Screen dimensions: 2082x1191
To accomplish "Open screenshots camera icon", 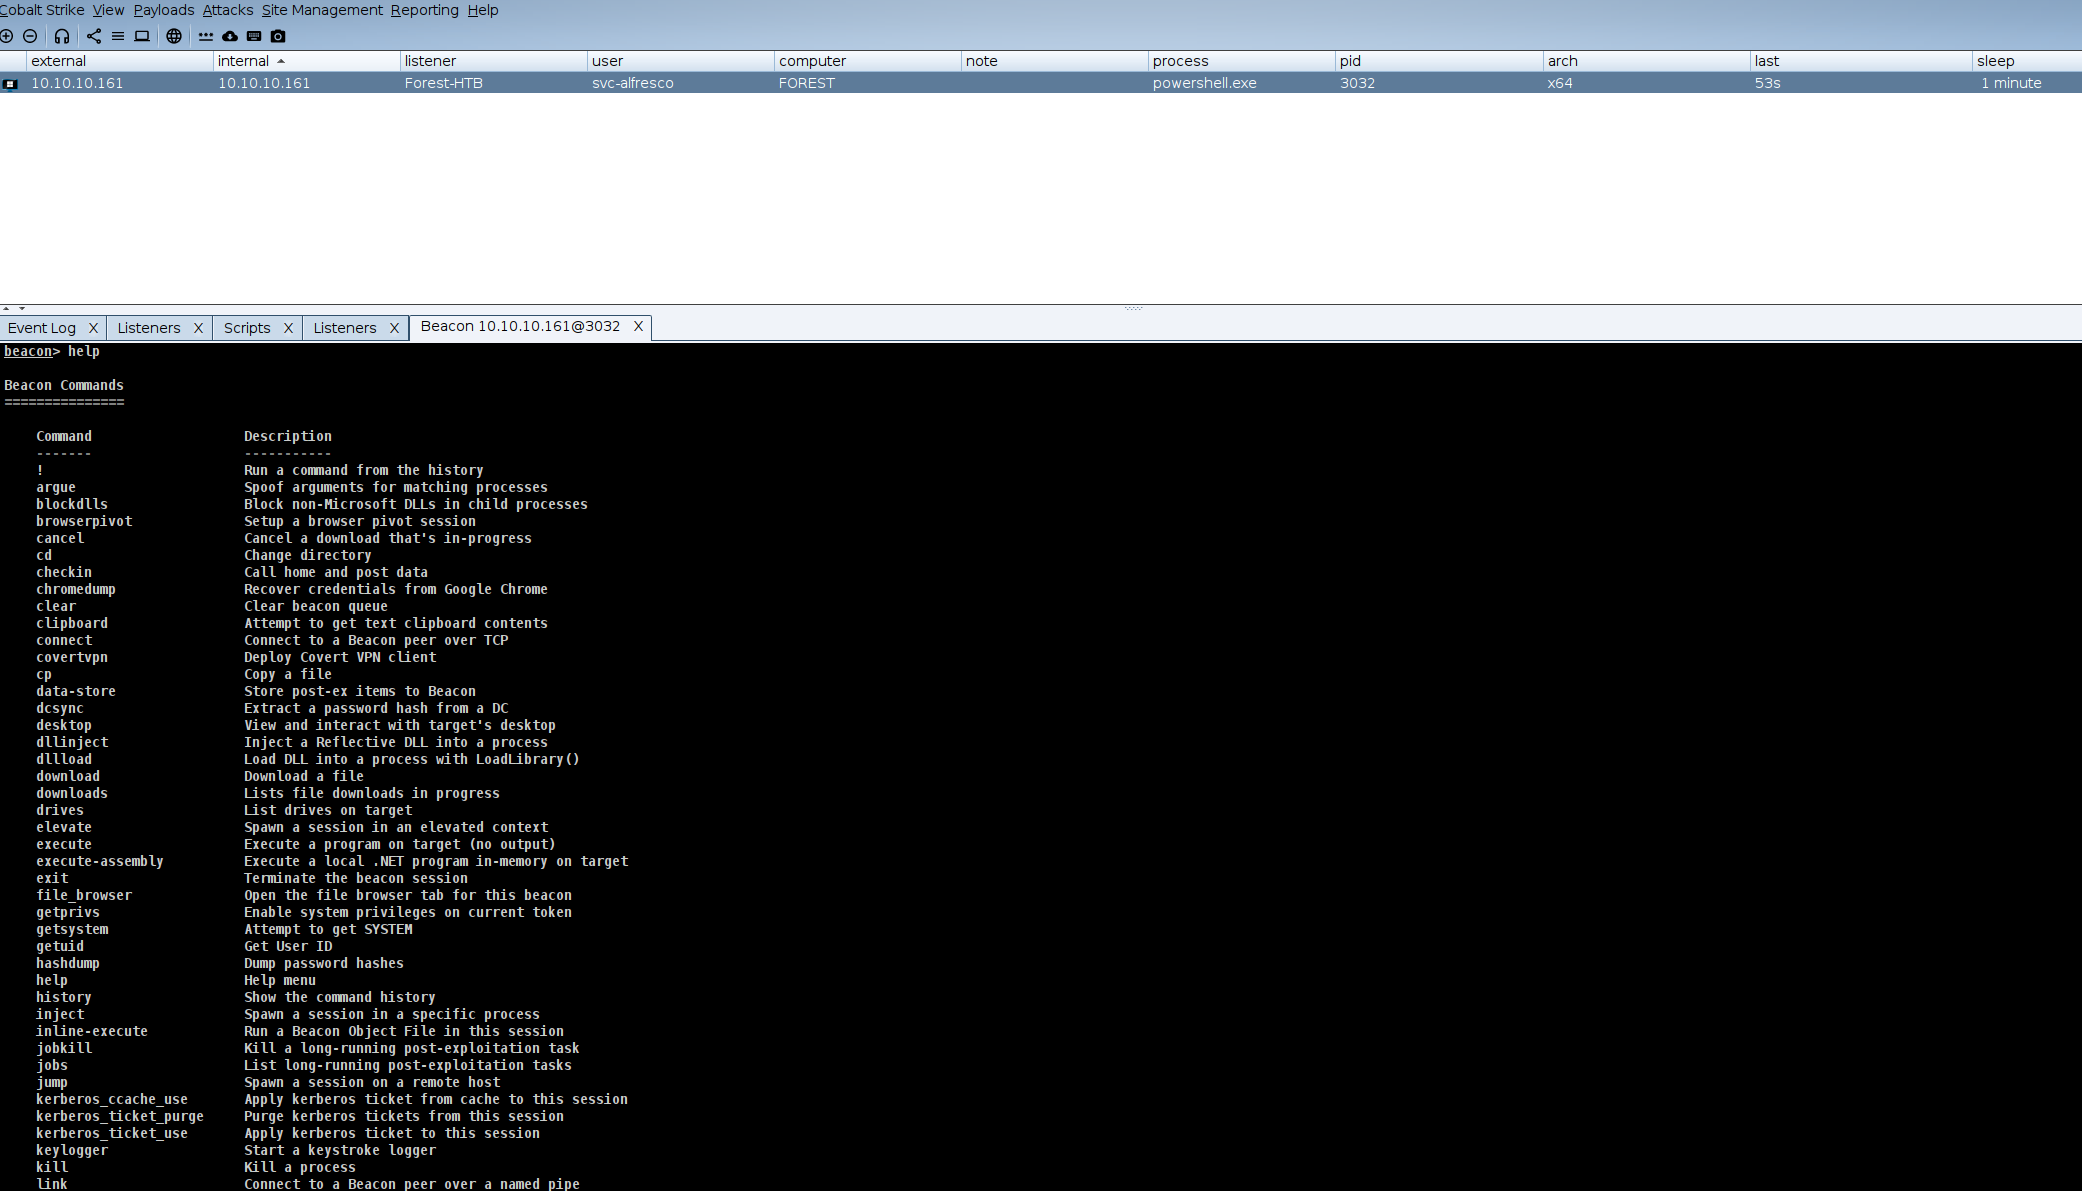I will (x=278, y=36).
